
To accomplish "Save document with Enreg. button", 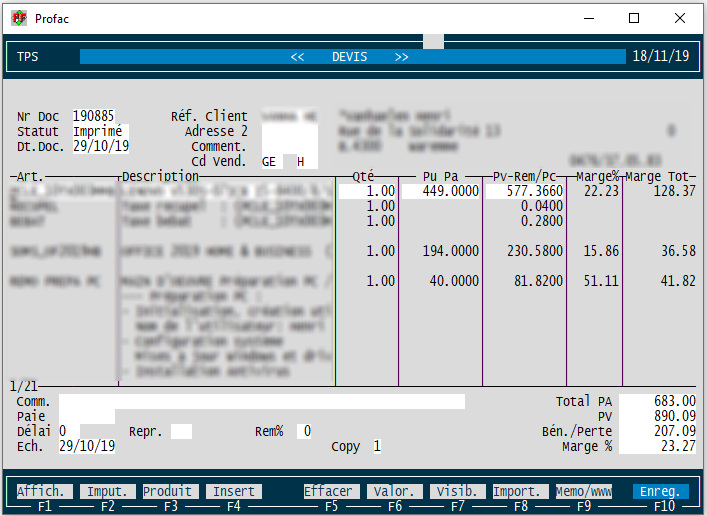I will [660, 491].
